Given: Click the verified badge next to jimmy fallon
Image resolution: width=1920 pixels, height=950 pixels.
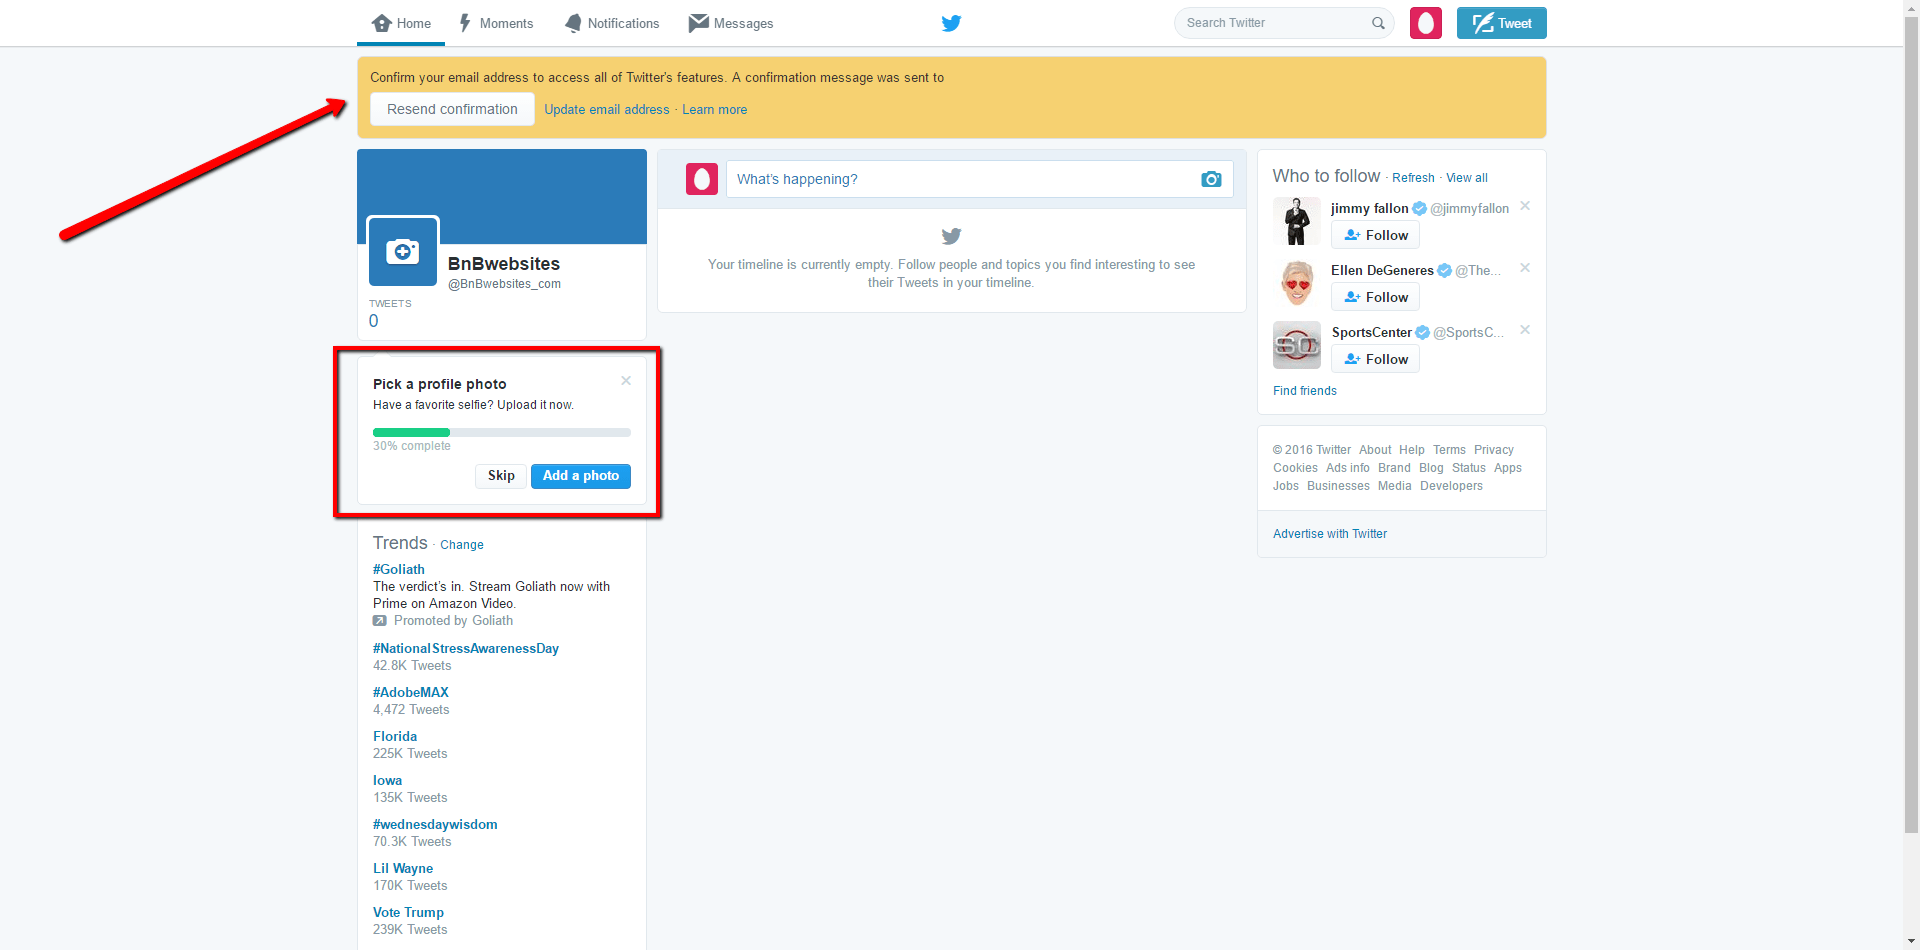Looking at the screenshot, I should click(x=1418, y=208).
